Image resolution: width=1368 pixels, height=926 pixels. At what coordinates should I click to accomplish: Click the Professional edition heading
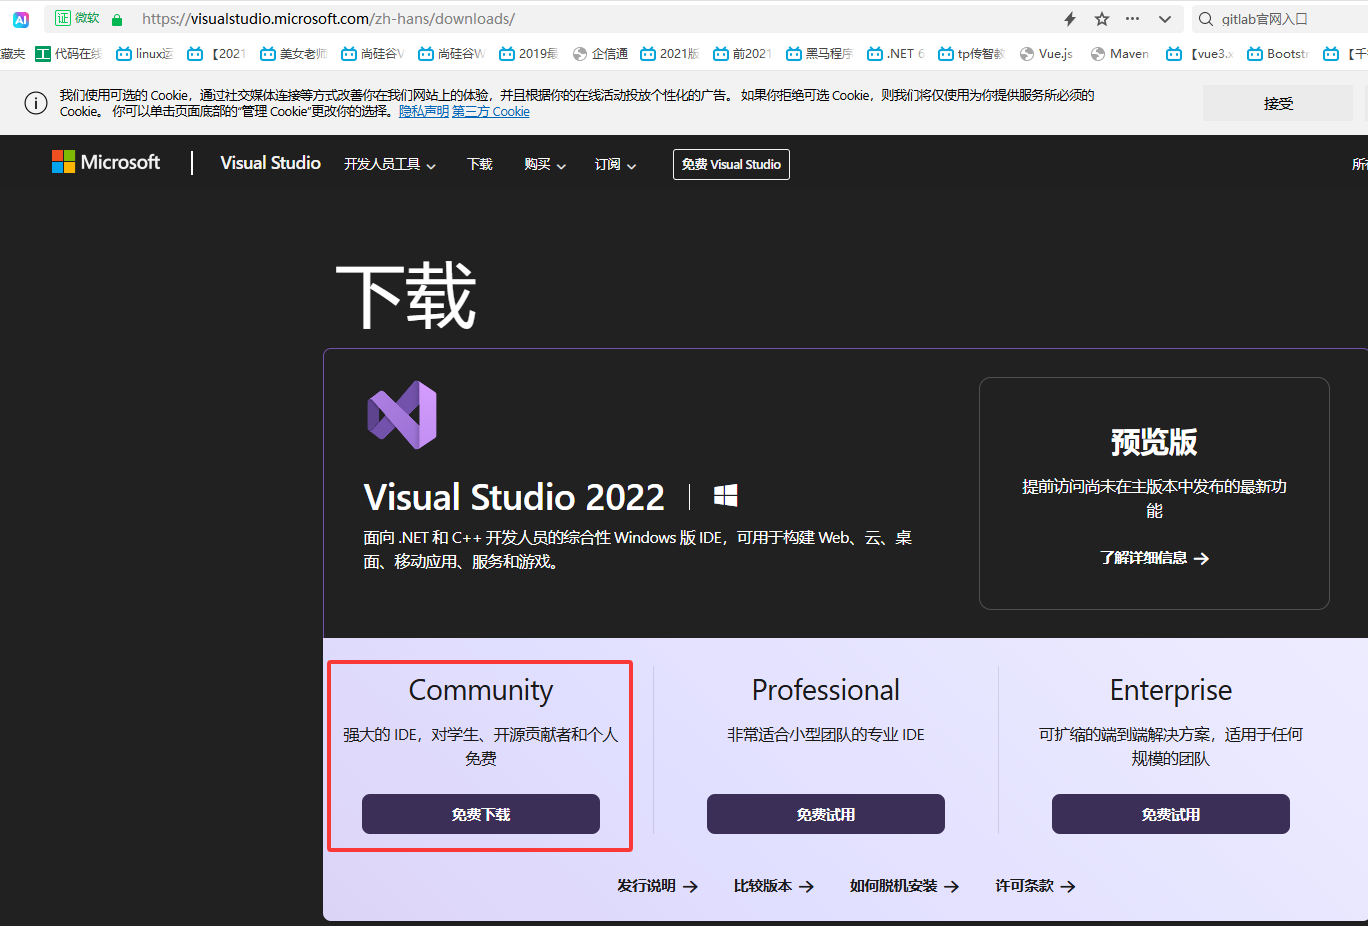(826, 690)
